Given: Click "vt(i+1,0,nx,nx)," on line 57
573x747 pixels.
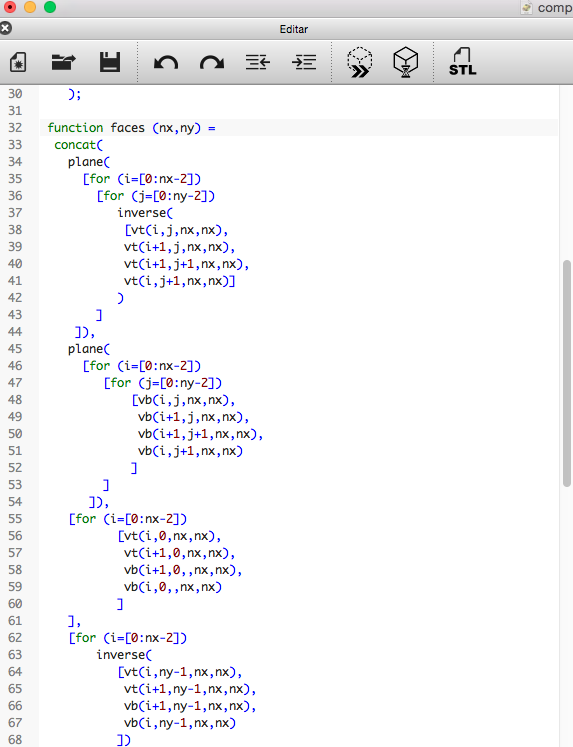Looking at the screenshot, I should click(x=180, y=553).
